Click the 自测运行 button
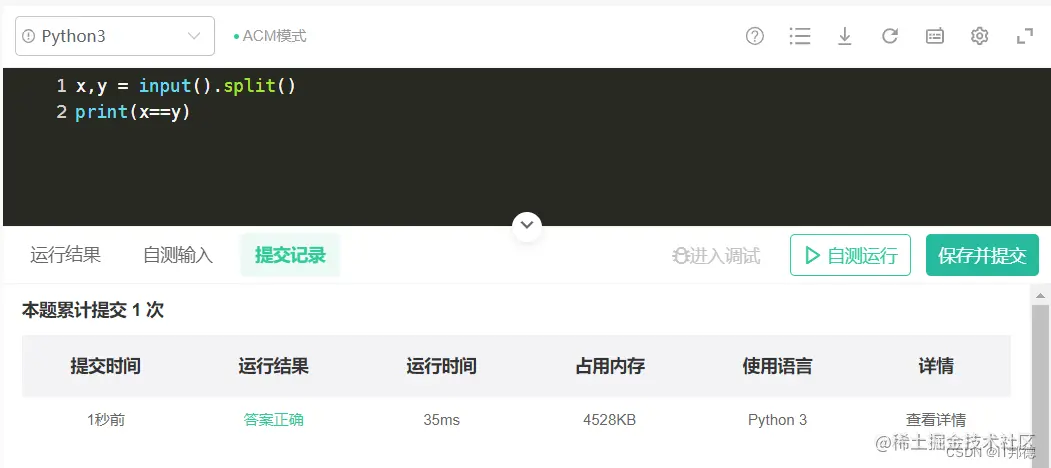 (x=850, y=255)
